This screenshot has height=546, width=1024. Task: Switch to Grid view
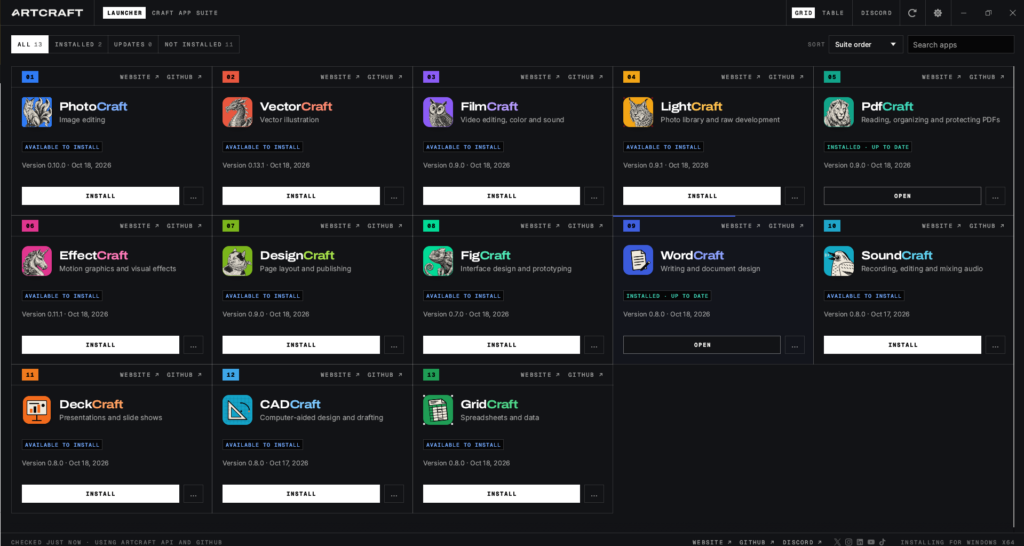(803, 12)
